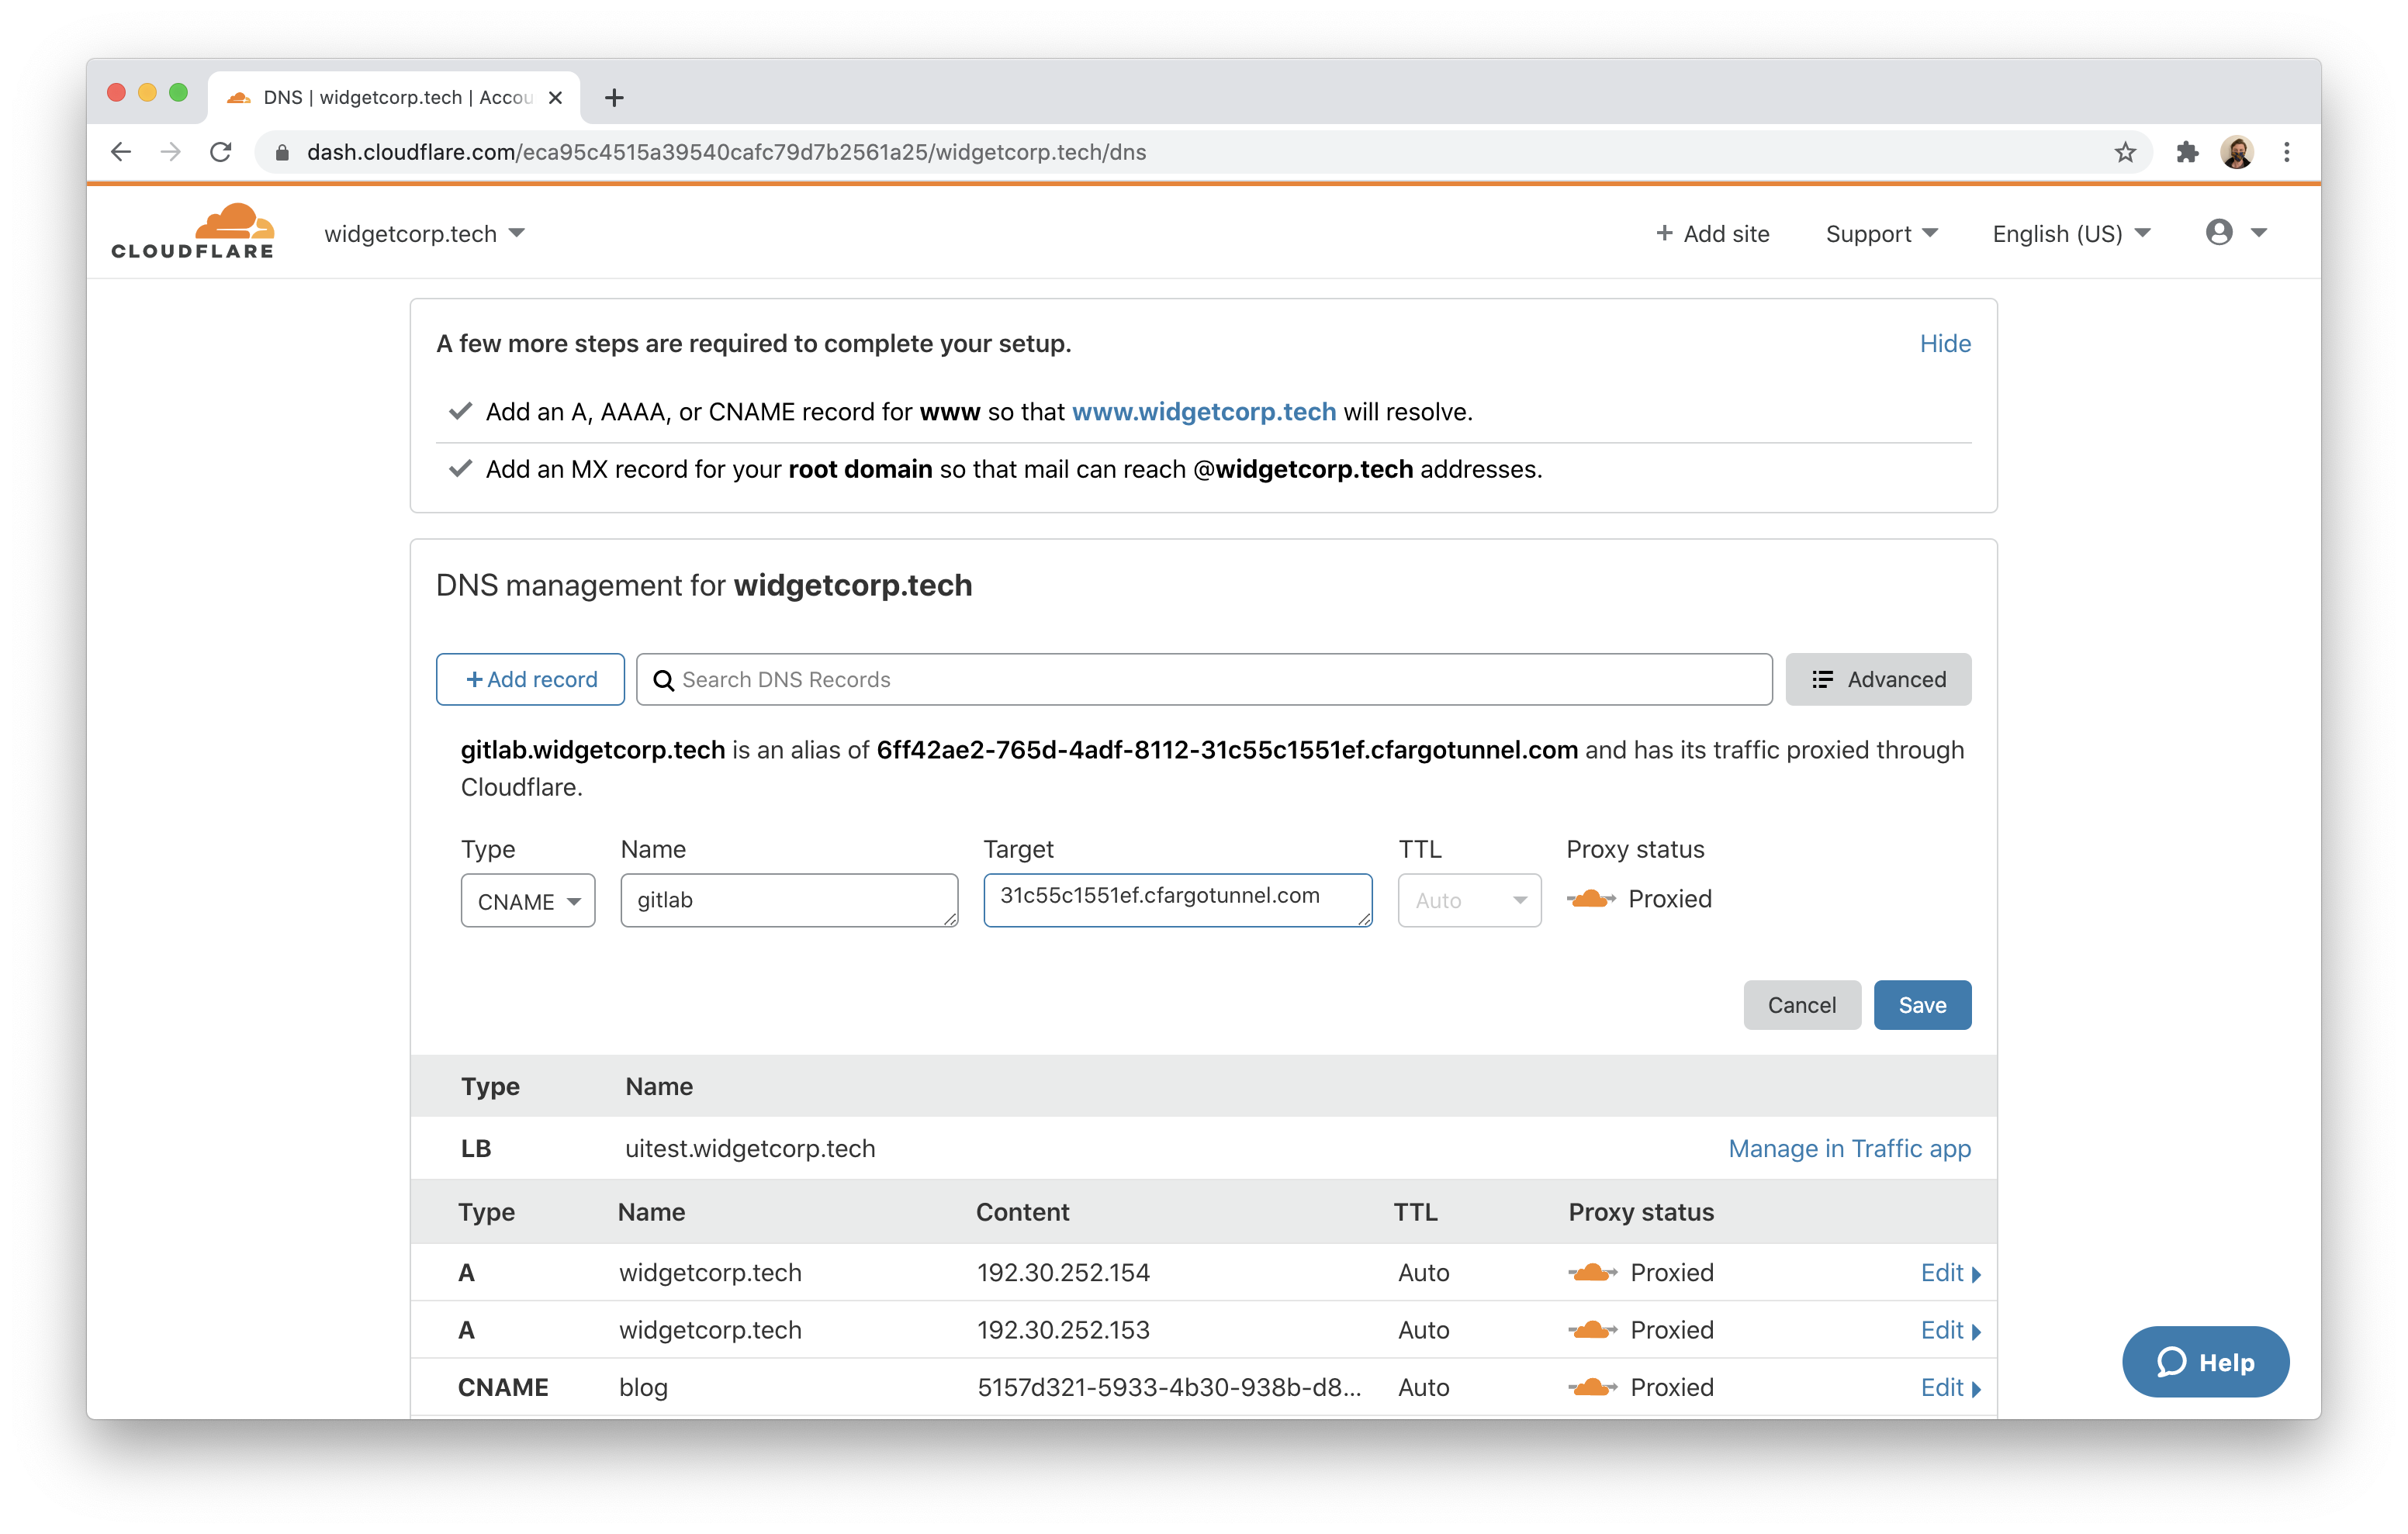Click the Cancel button for the CNAME record
2408x1534 pixels.
click(x=1801, y=1004)
